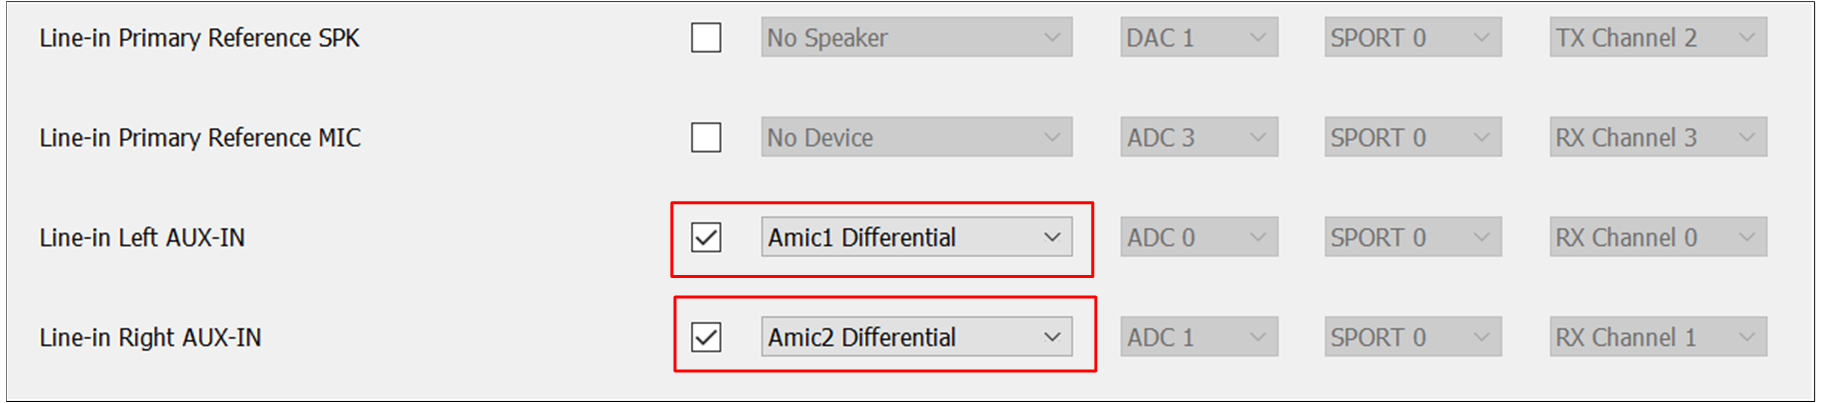Open SPORT 0 dropdown in Left AUX-IN row

(x=1412, y=238)
